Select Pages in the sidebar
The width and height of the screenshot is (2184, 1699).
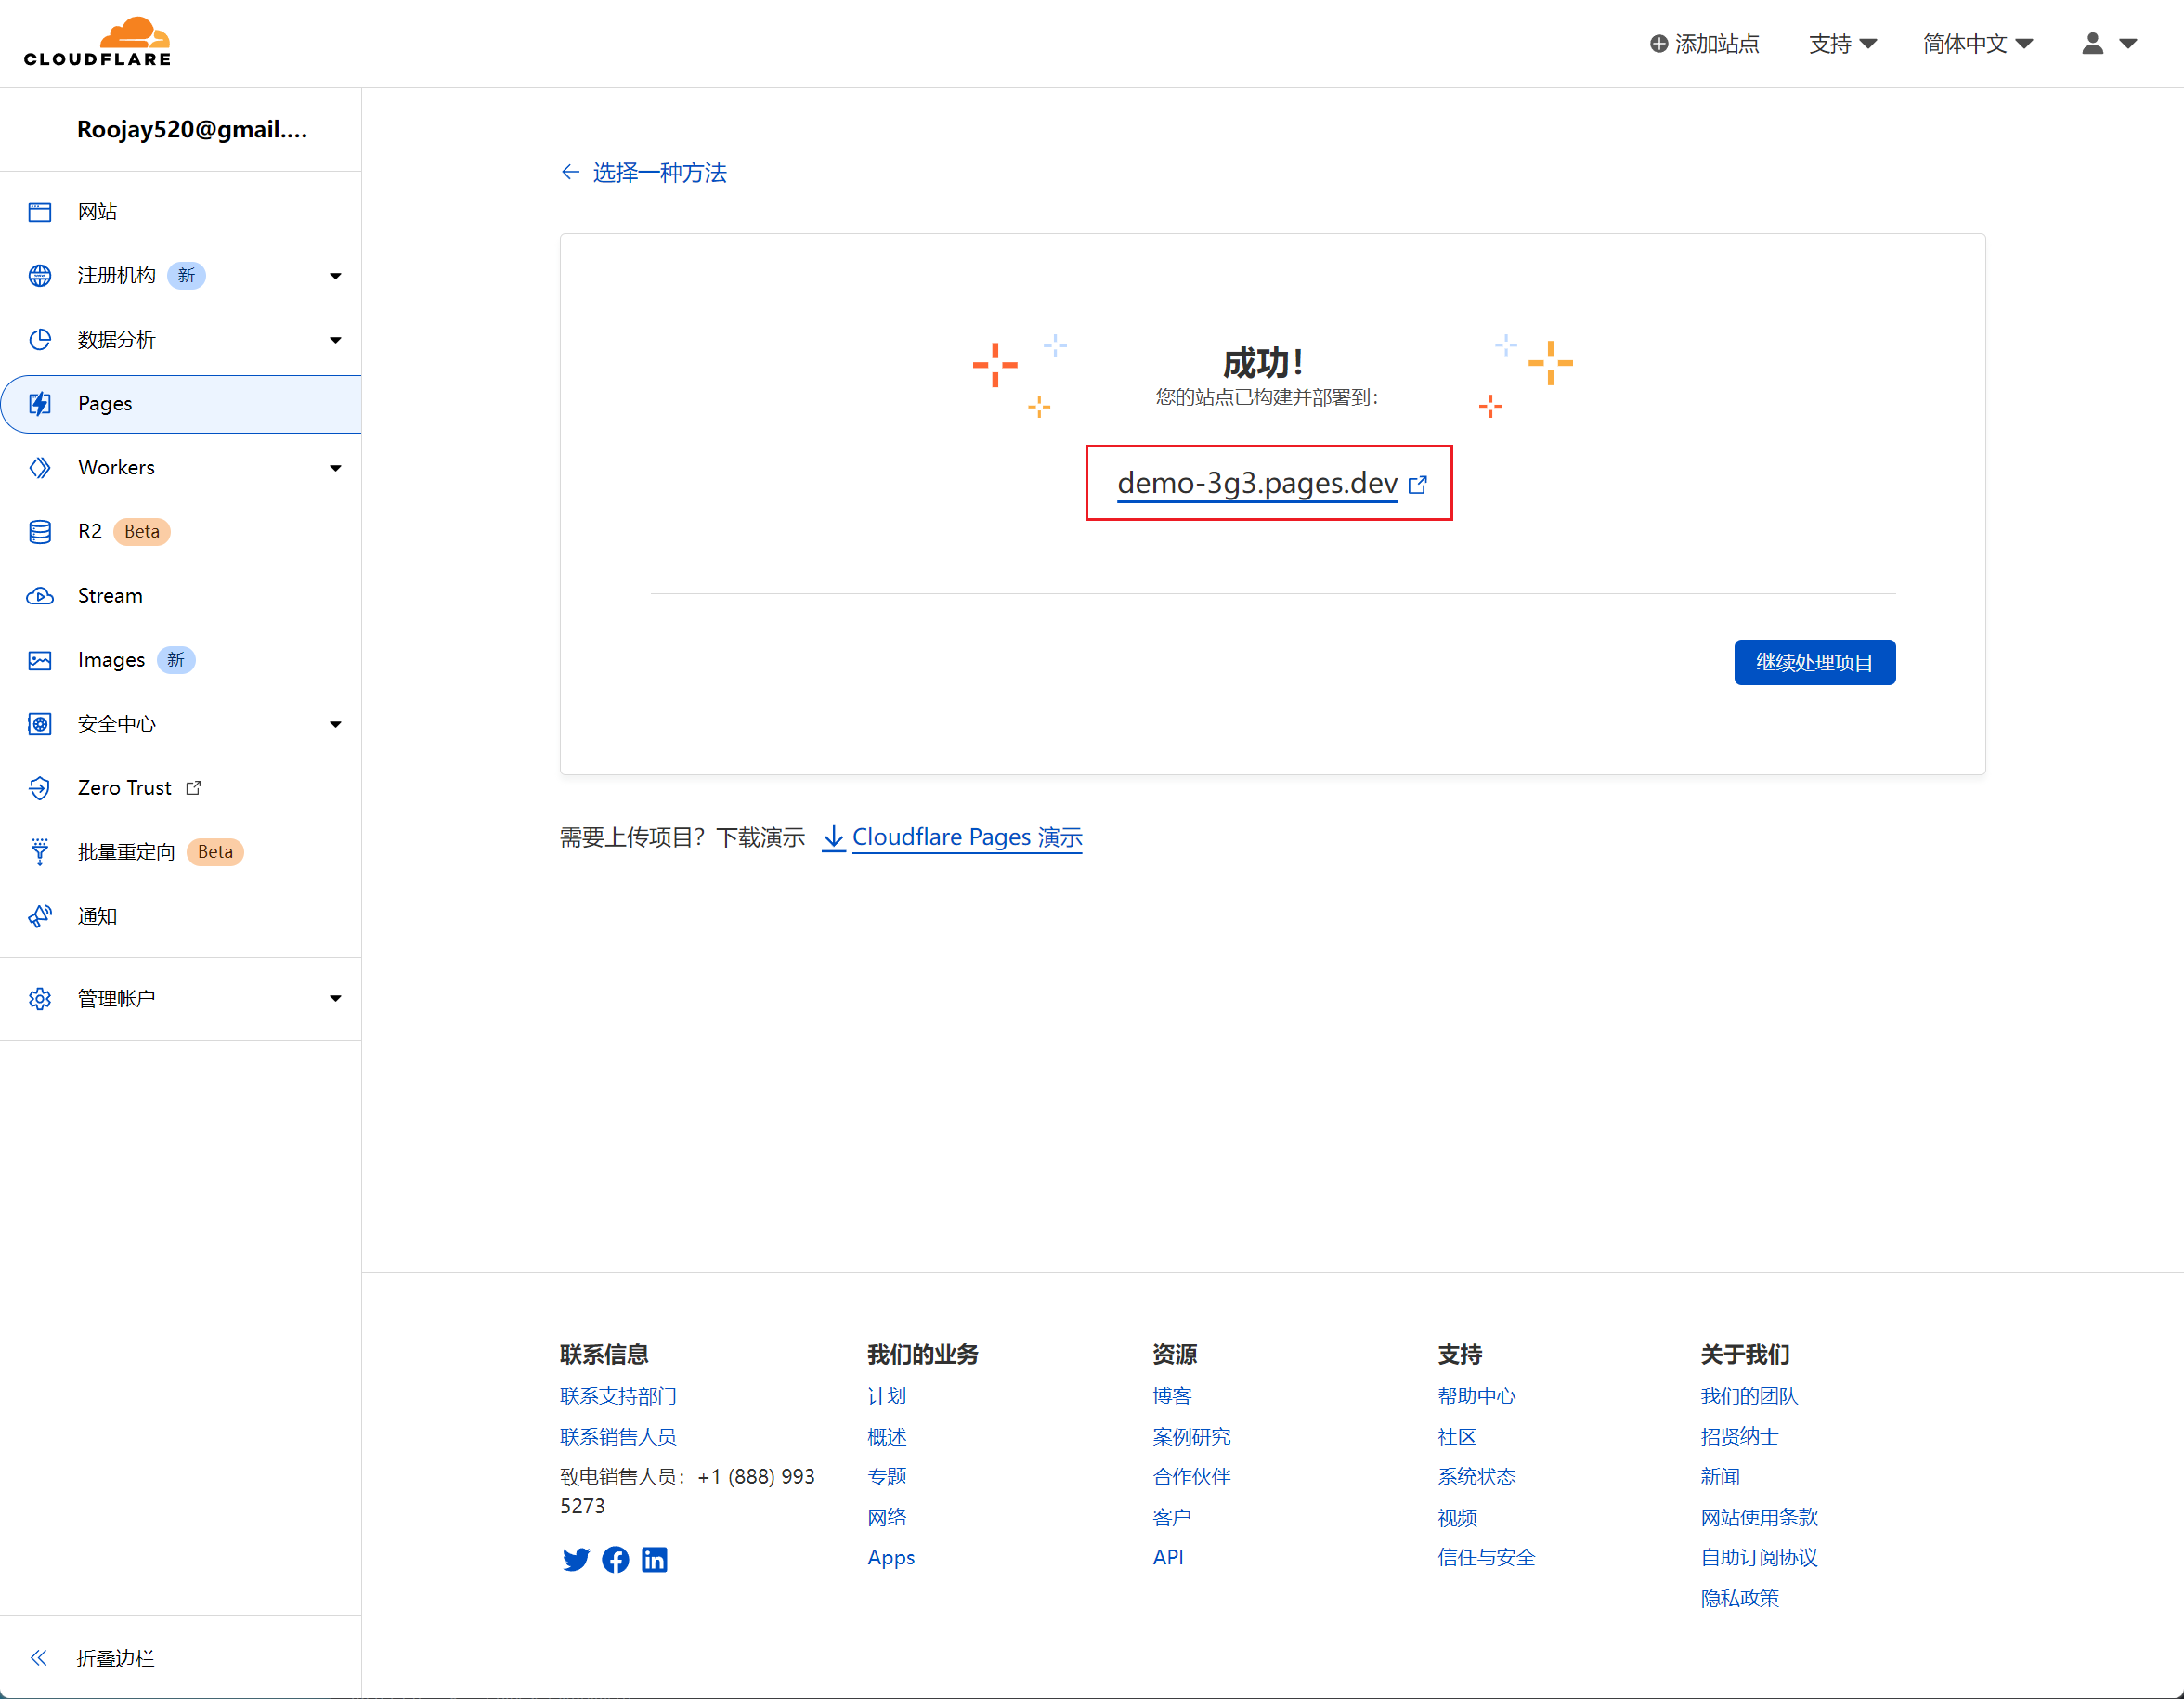[105, 404]
